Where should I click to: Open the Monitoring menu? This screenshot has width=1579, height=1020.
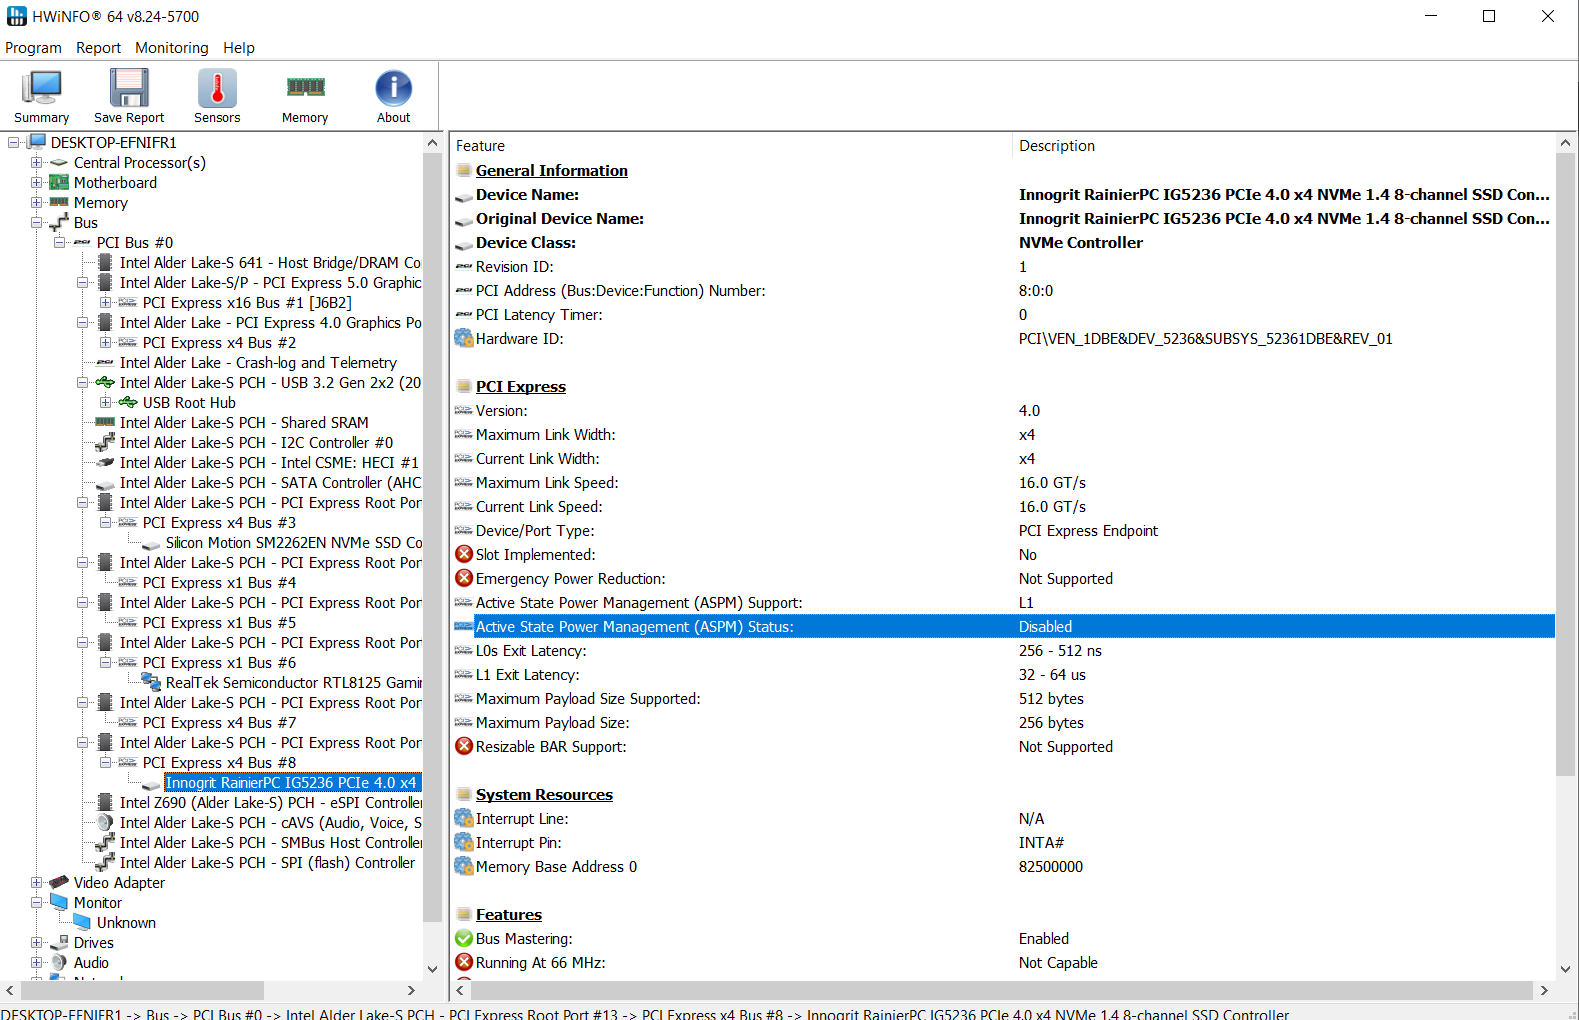[x=172, y=47]
